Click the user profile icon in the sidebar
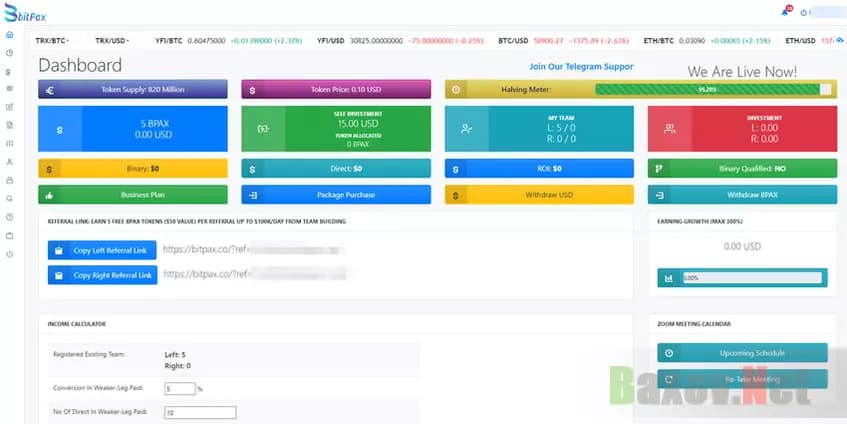The width and height of the screenshot is (847, 424). [x=9, y=161]
